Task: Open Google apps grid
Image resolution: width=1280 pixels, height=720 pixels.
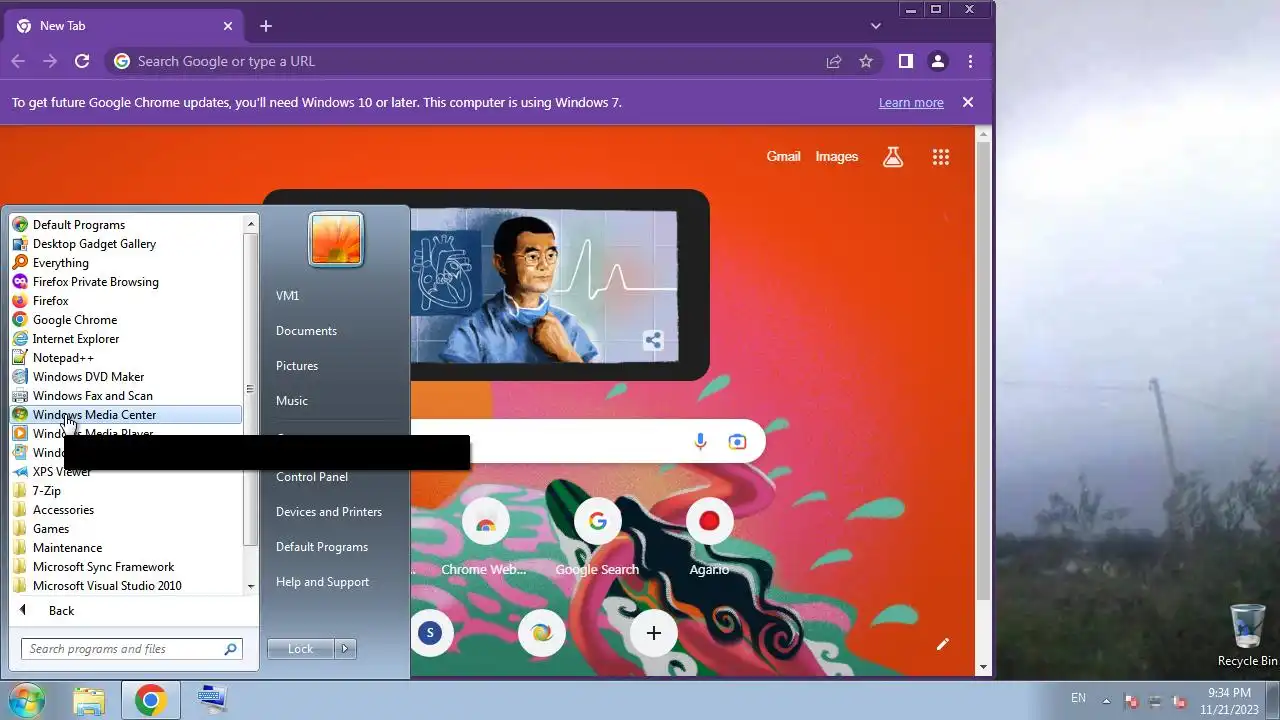Action: (940, 157)
